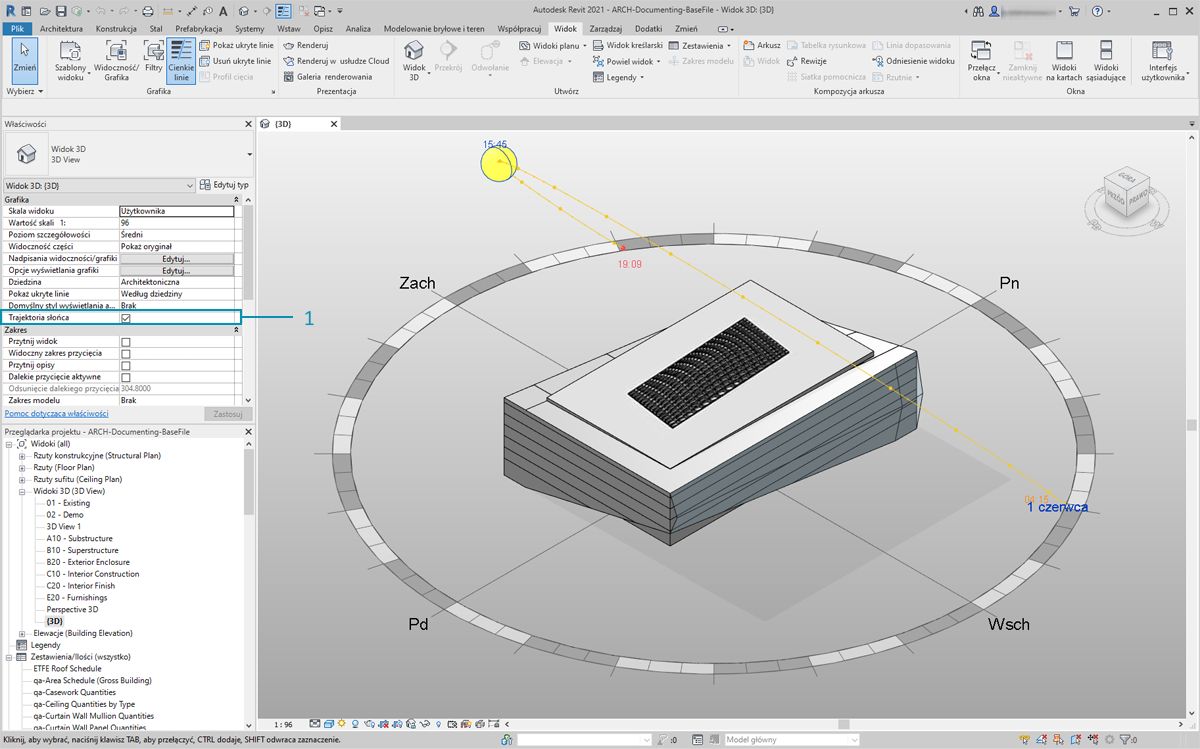Open Rewizje revisions tool

806,61
